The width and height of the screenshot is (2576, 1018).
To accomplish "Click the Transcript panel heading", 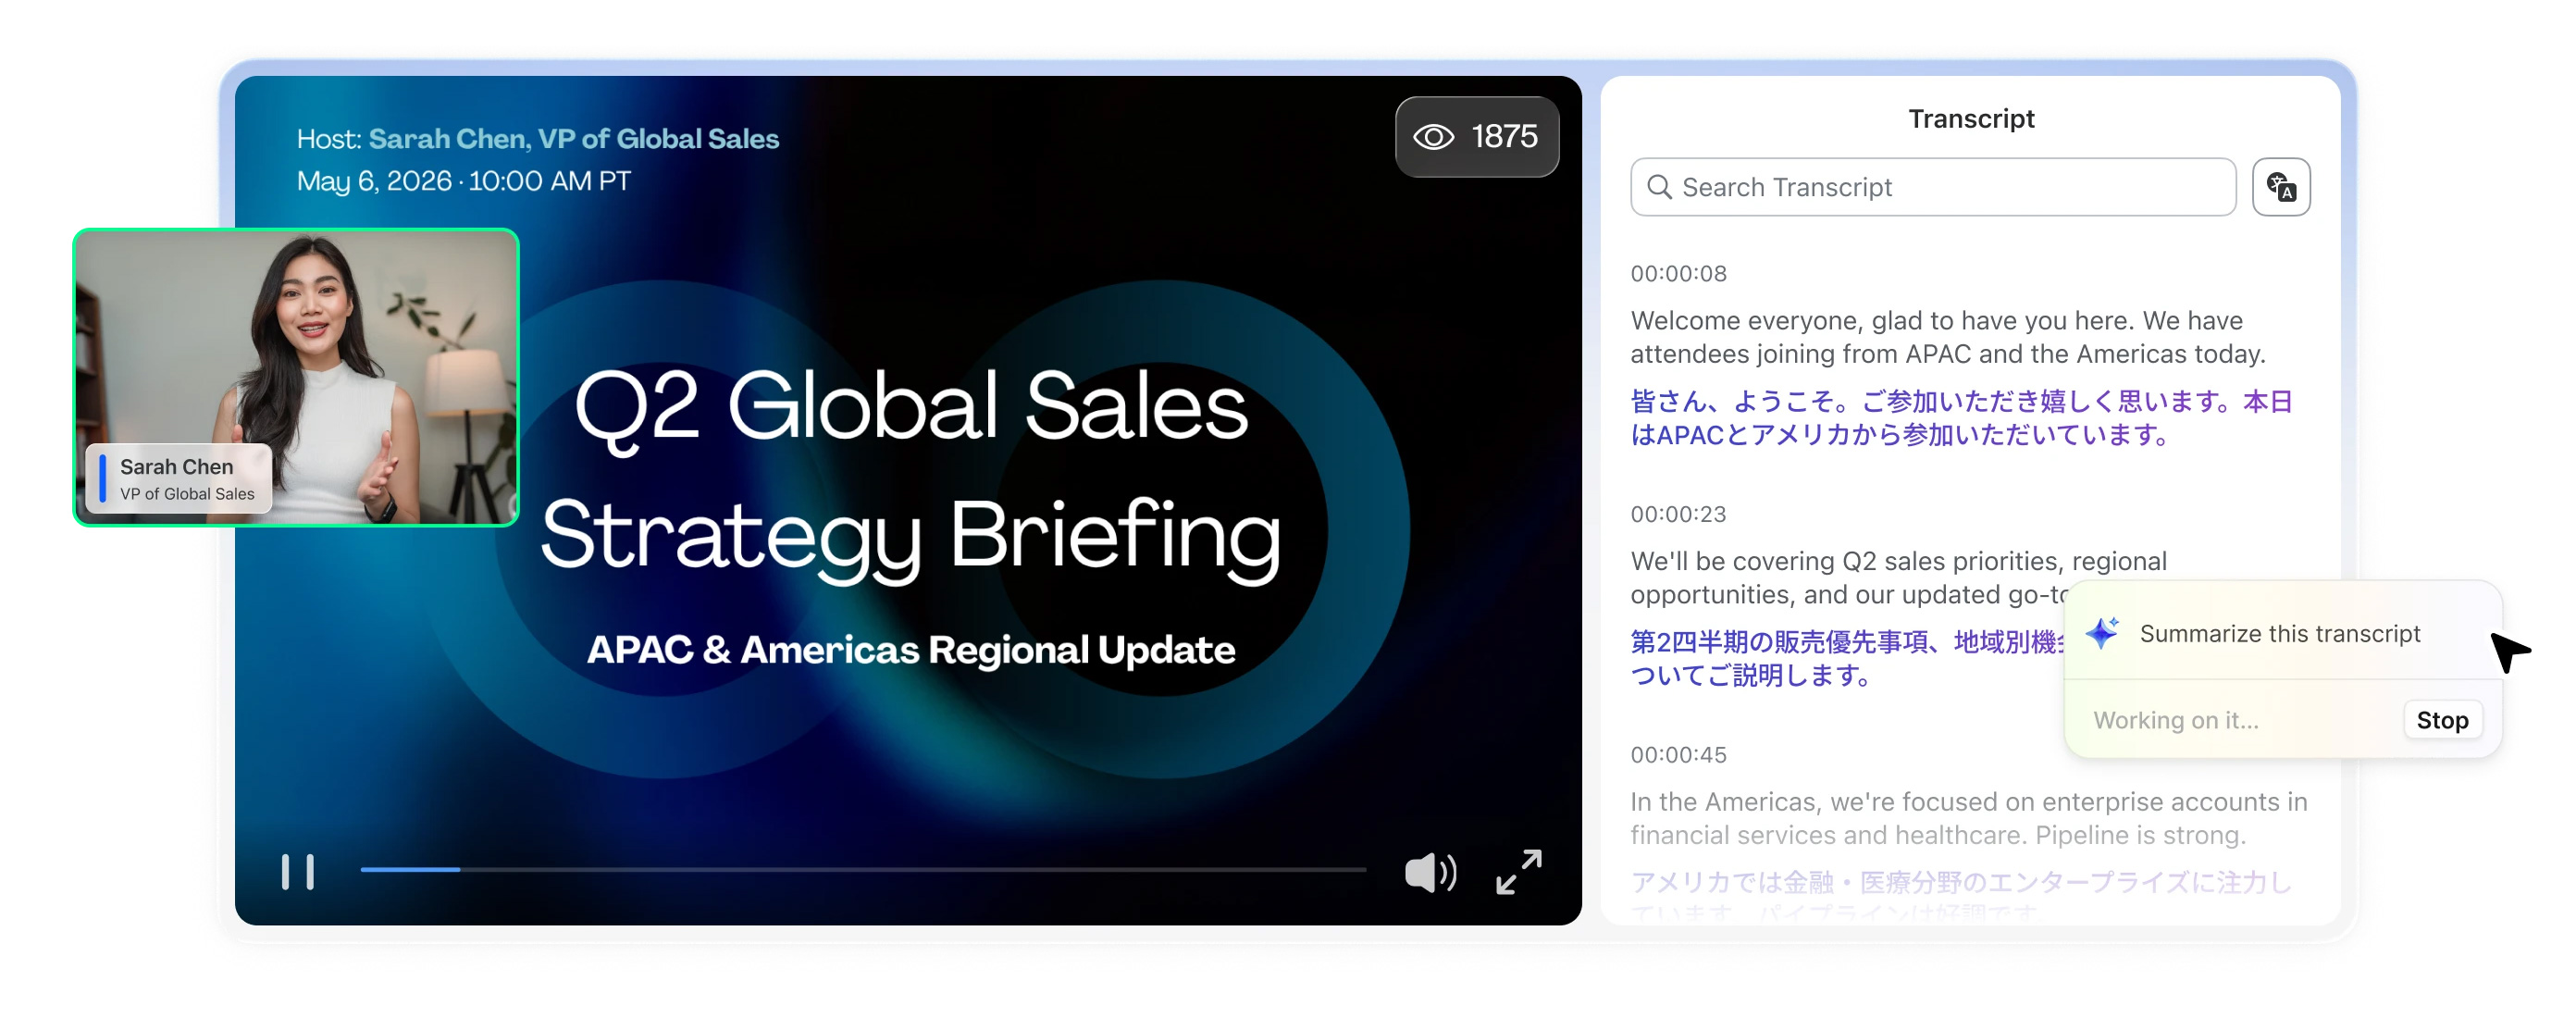I will click(x=1970, y=119).
